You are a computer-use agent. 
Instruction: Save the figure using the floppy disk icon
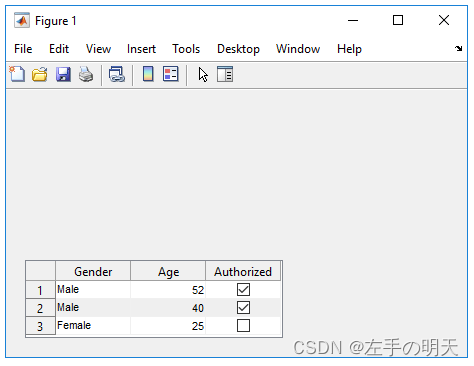point(63,74)
